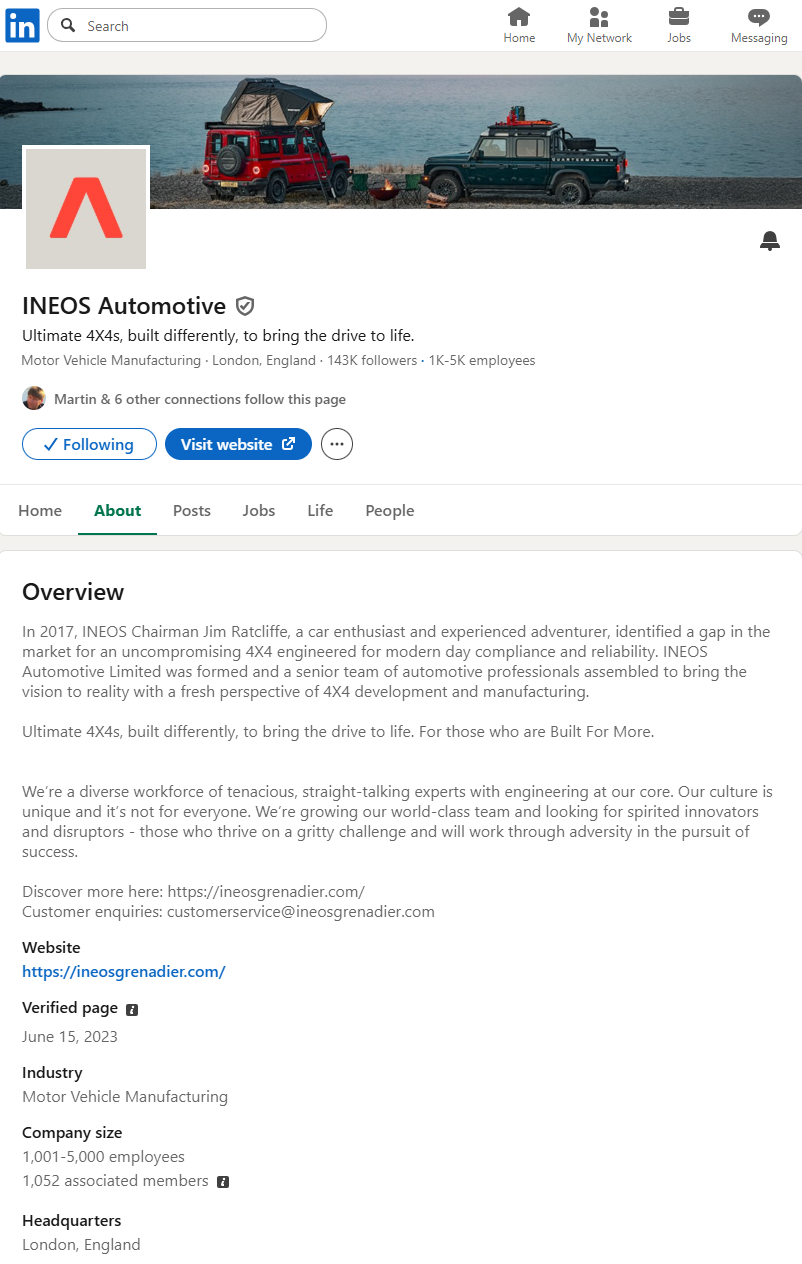The height and width of the screenshot is (1264, 802).
Task: Click the verified shield badge
Action: [x=245, y=306]
